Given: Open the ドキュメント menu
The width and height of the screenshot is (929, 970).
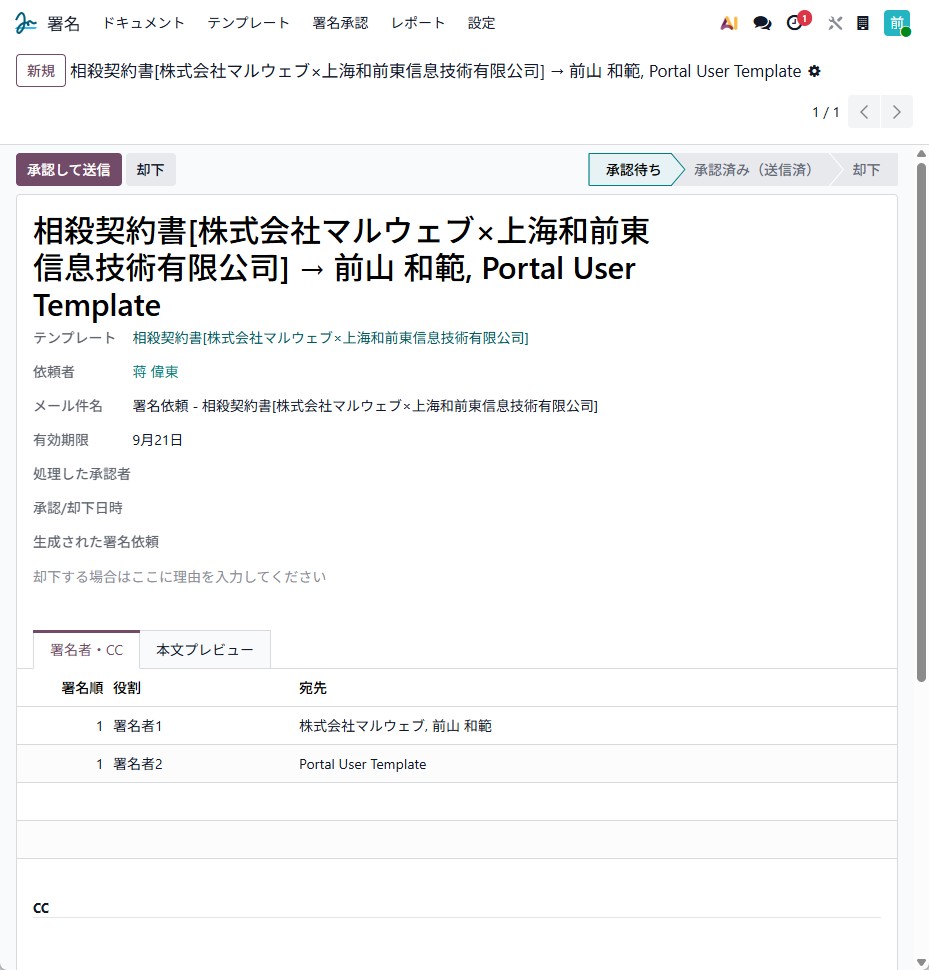Looking at the screenshot, I should 143,24.
